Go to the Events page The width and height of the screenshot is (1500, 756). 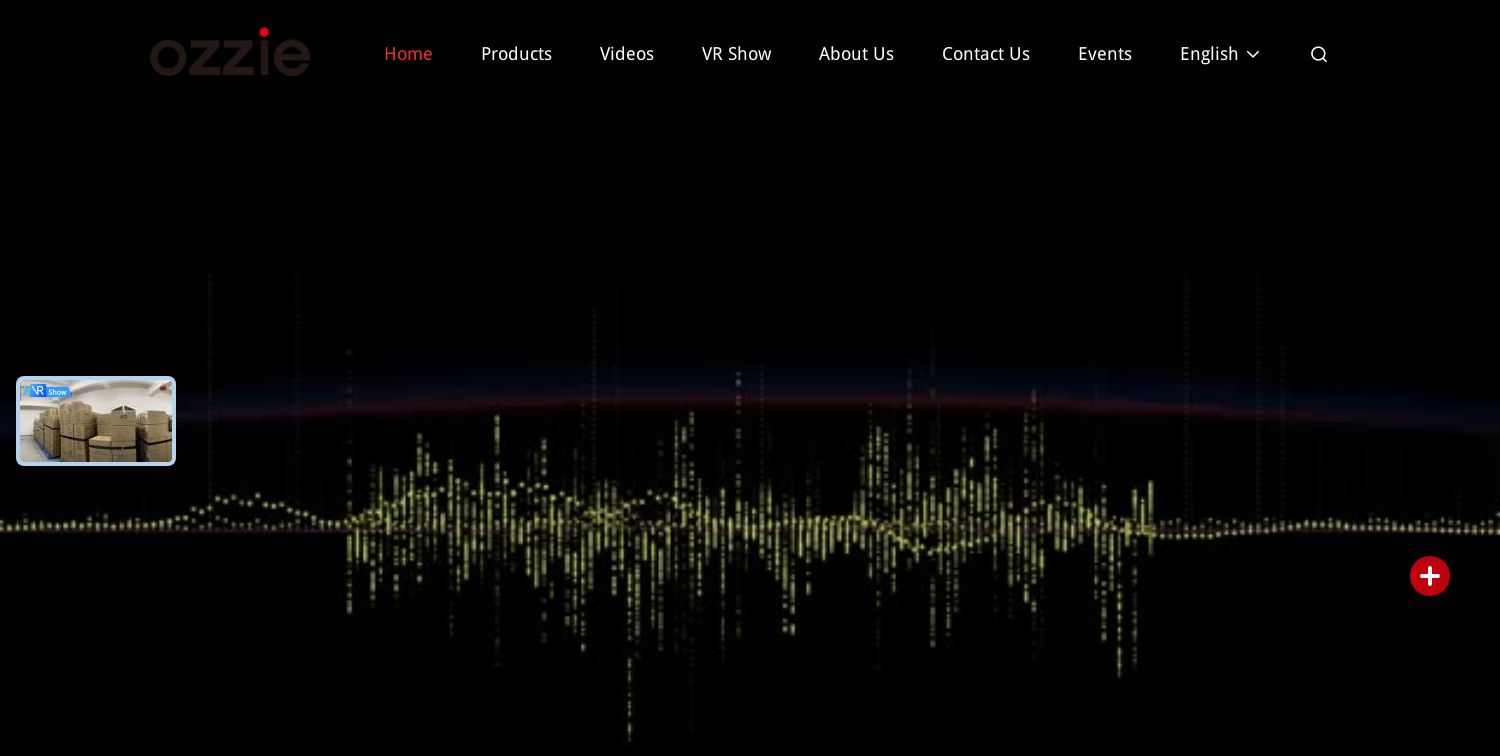tap(1105, 54)
